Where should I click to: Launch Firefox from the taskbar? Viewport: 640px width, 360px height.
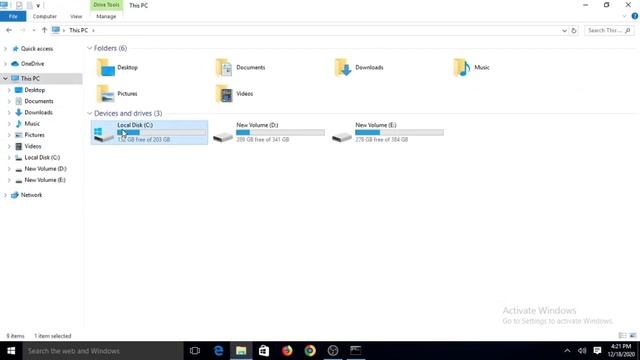click(287, 351)
